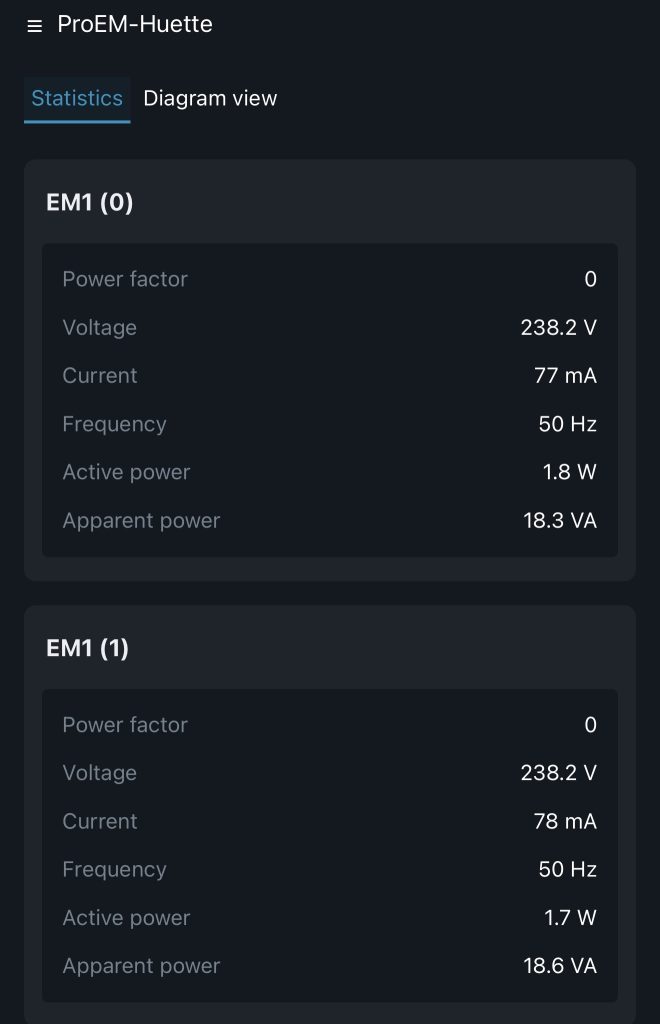Click EM1 (0) voltage value 238.2 V

coord(559,327)
